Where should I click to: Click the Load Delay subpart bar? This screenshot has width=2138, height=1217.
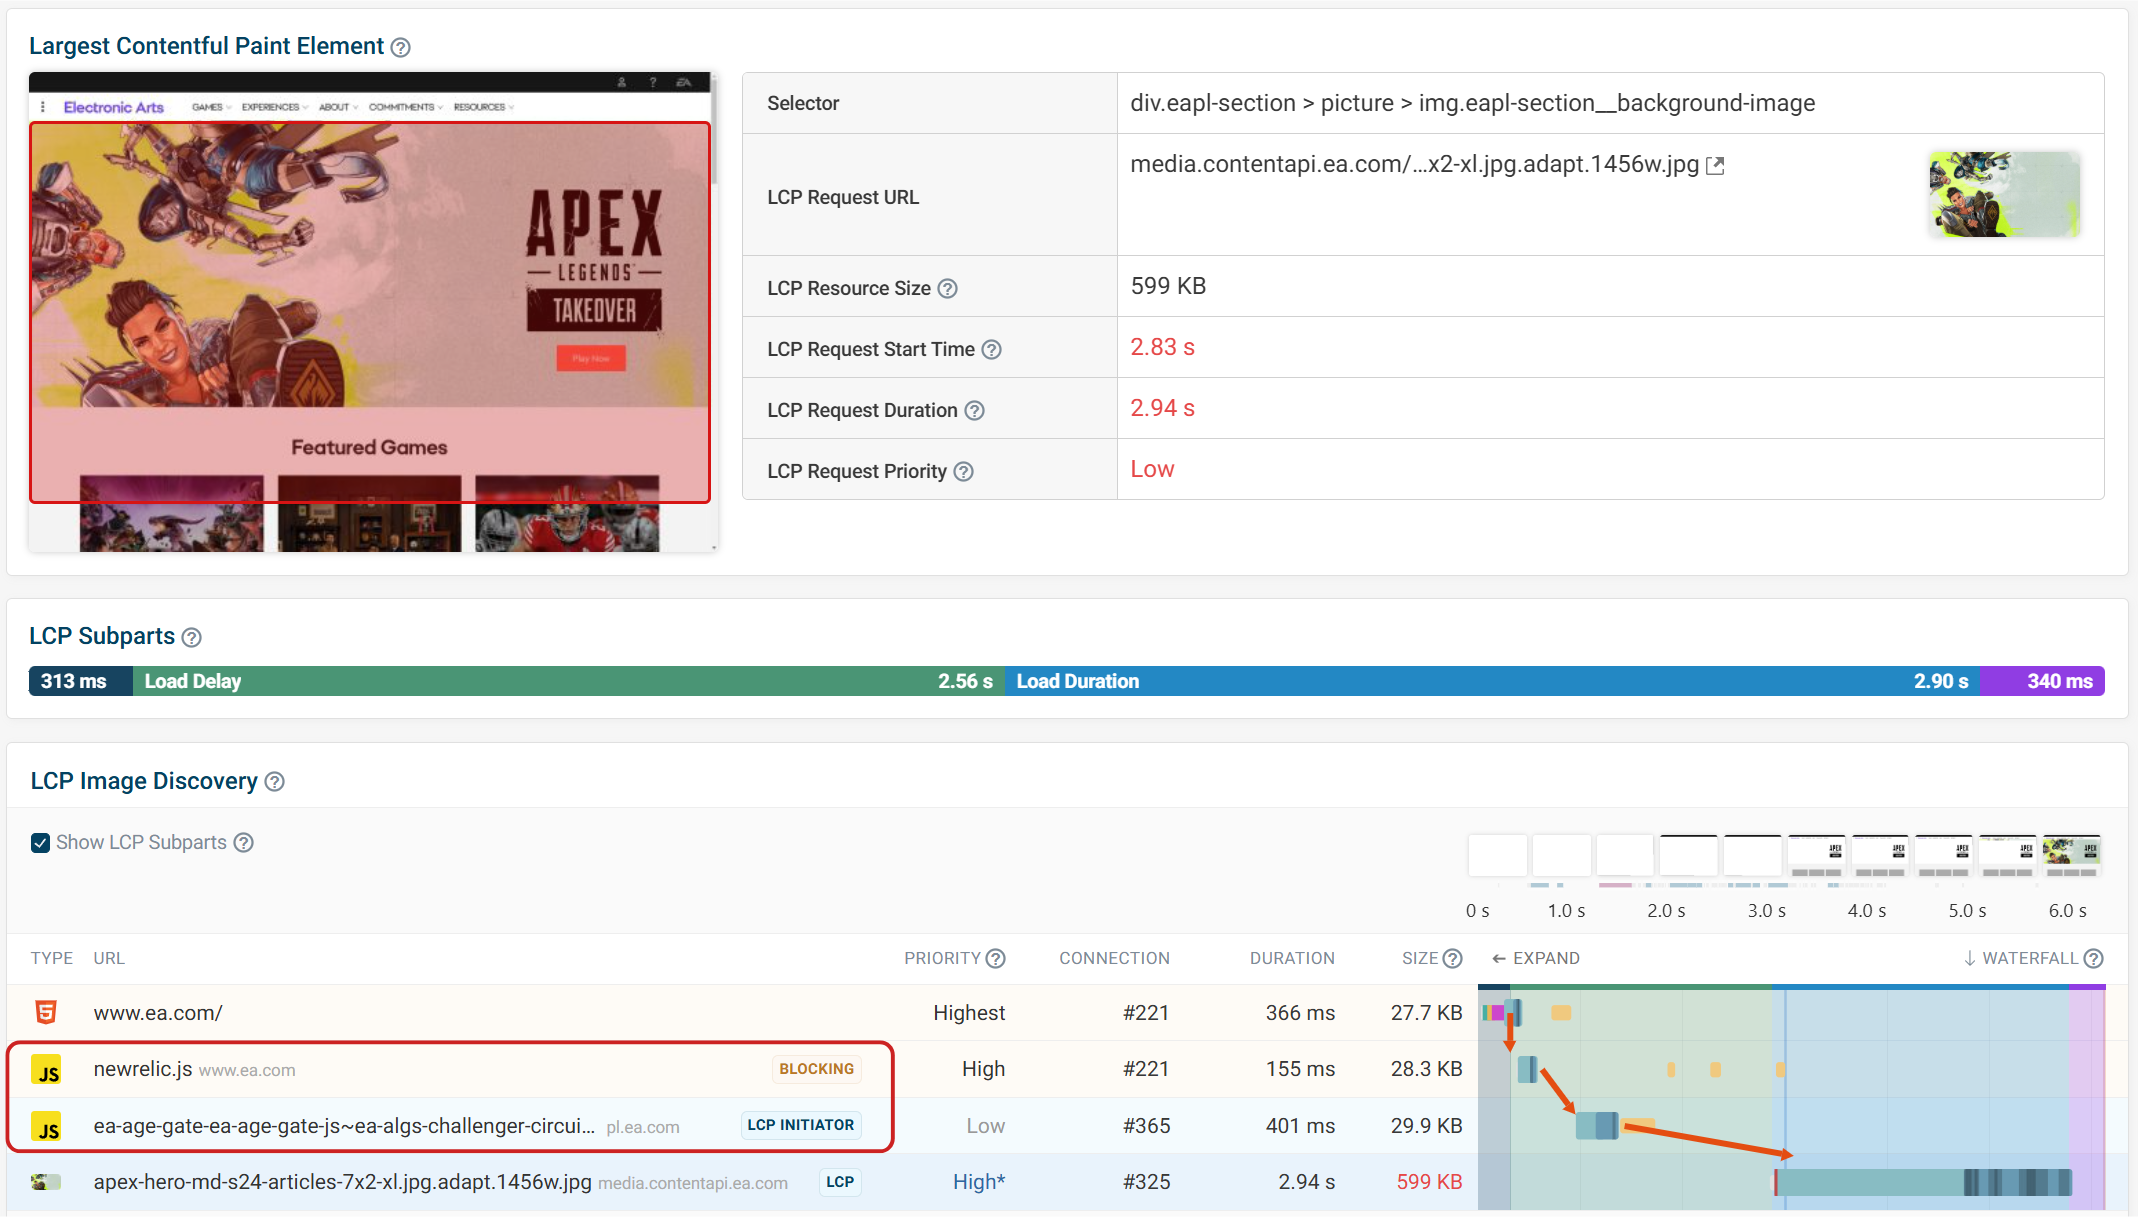[568, 681]
